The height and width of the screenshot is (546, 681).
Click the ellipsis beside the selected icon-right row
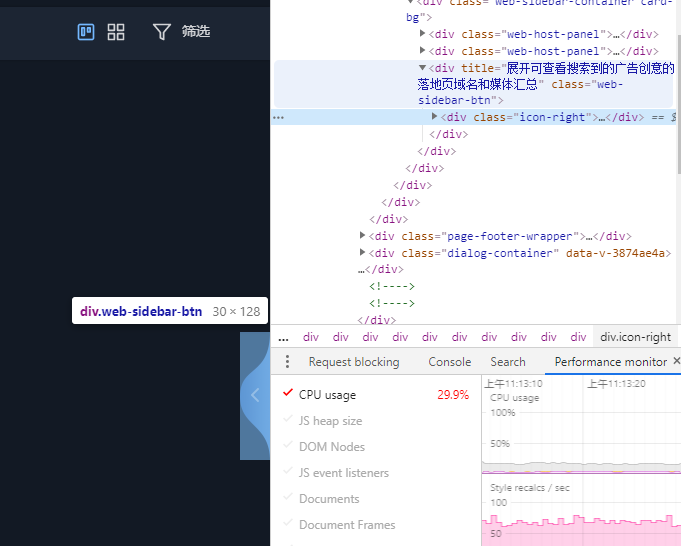pos(279,117)
